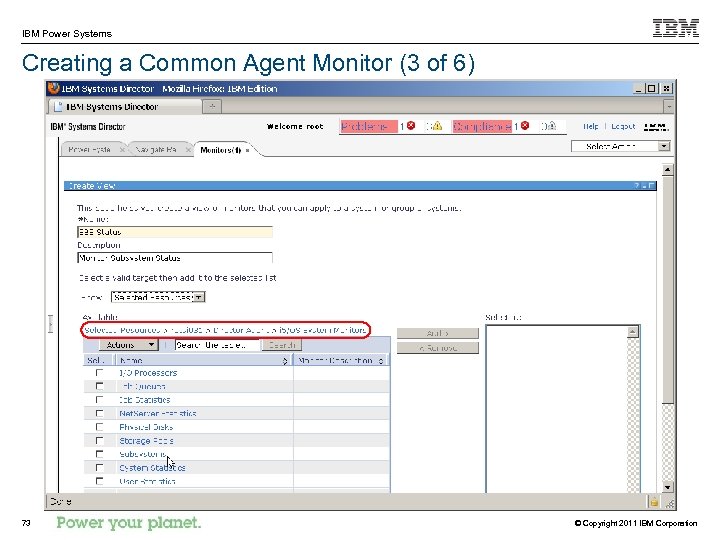Image resolution: width=720 pixels, height=540 pixels.
Task: Click the Firefox icon in title bar
Action: click(x=54, y=88)
